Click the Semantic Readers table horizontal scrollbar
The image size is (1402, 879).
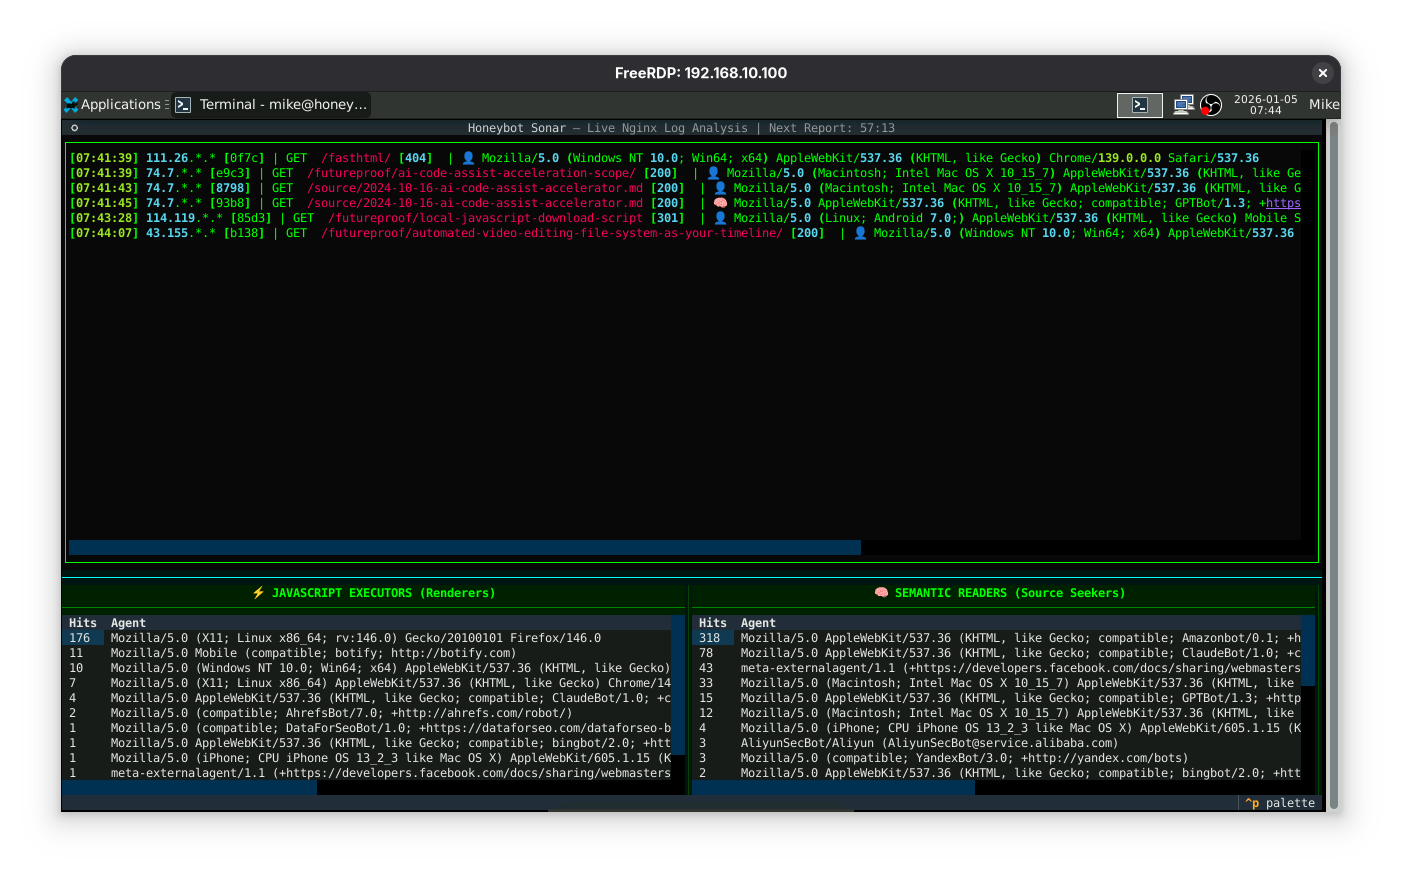pyautogui.click(x=834, y=788)
